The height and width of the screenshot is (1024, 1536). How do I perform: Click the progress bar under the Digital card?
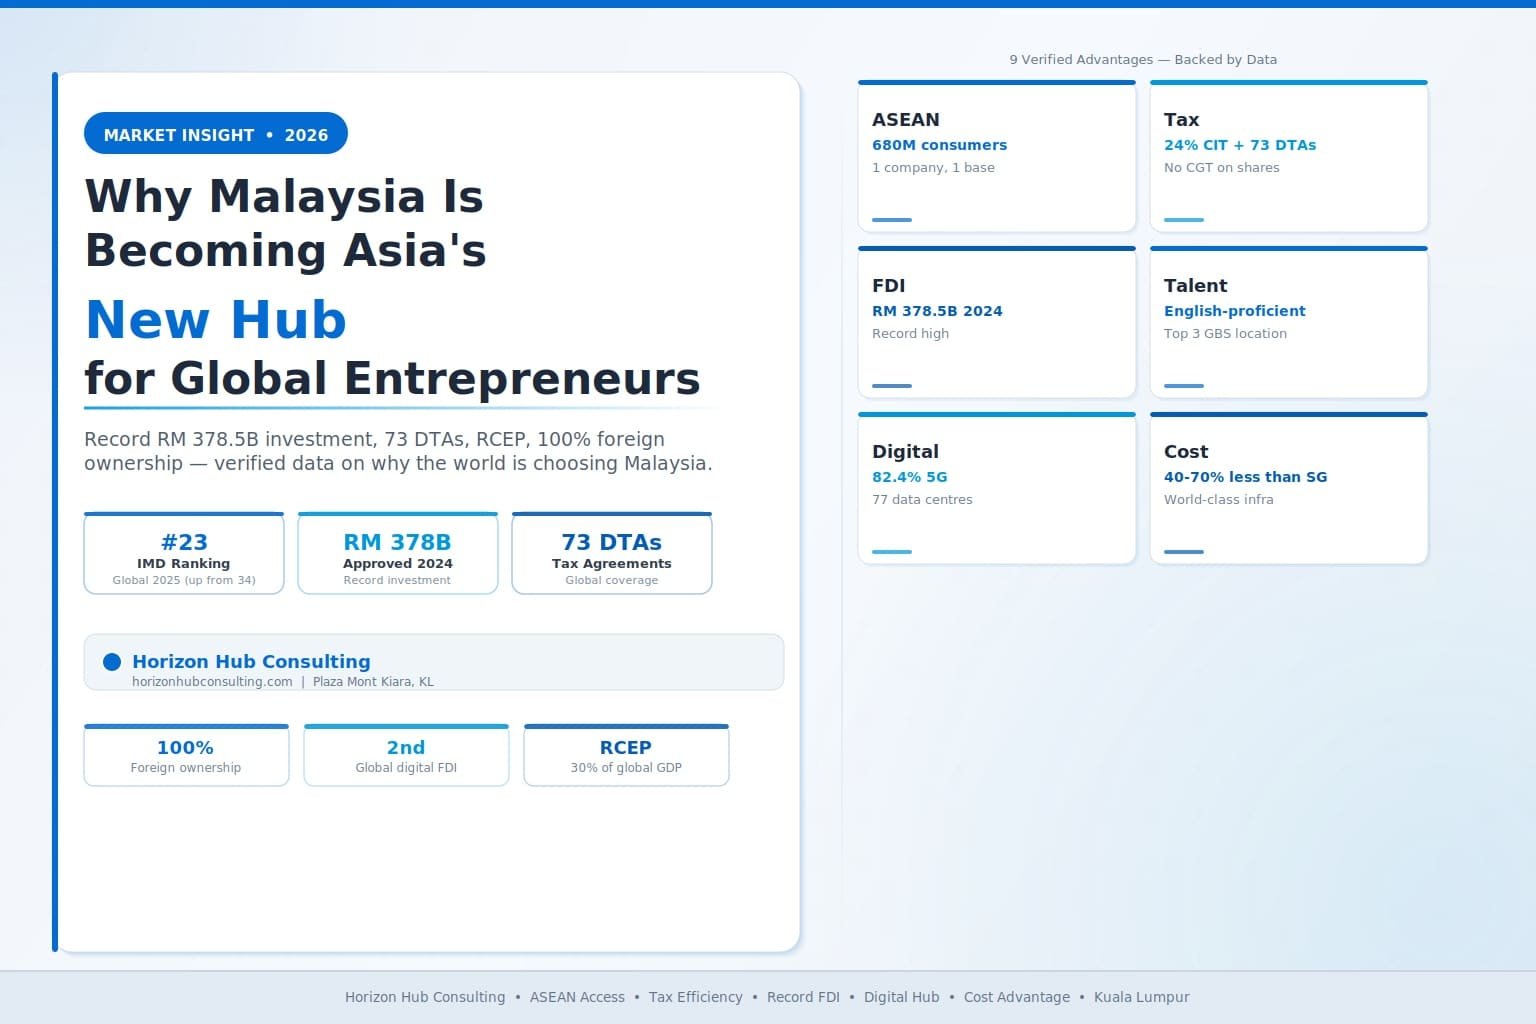tap(890, 551)
